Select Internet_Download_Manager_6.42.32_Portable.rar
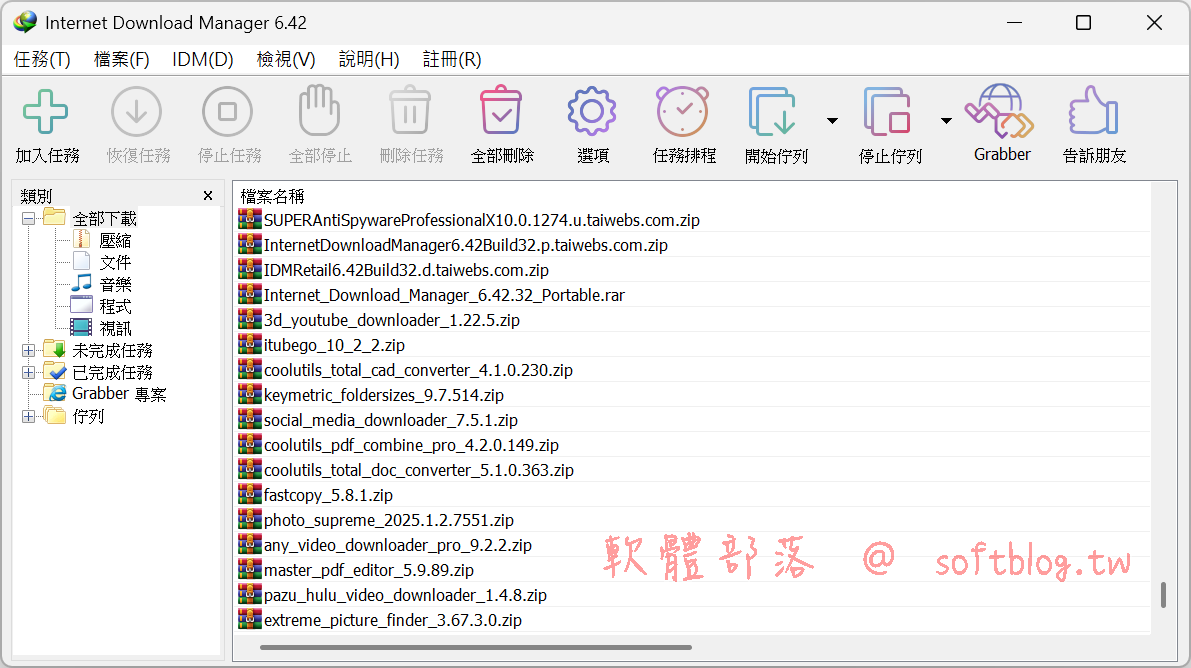 [x=431, y=296]
